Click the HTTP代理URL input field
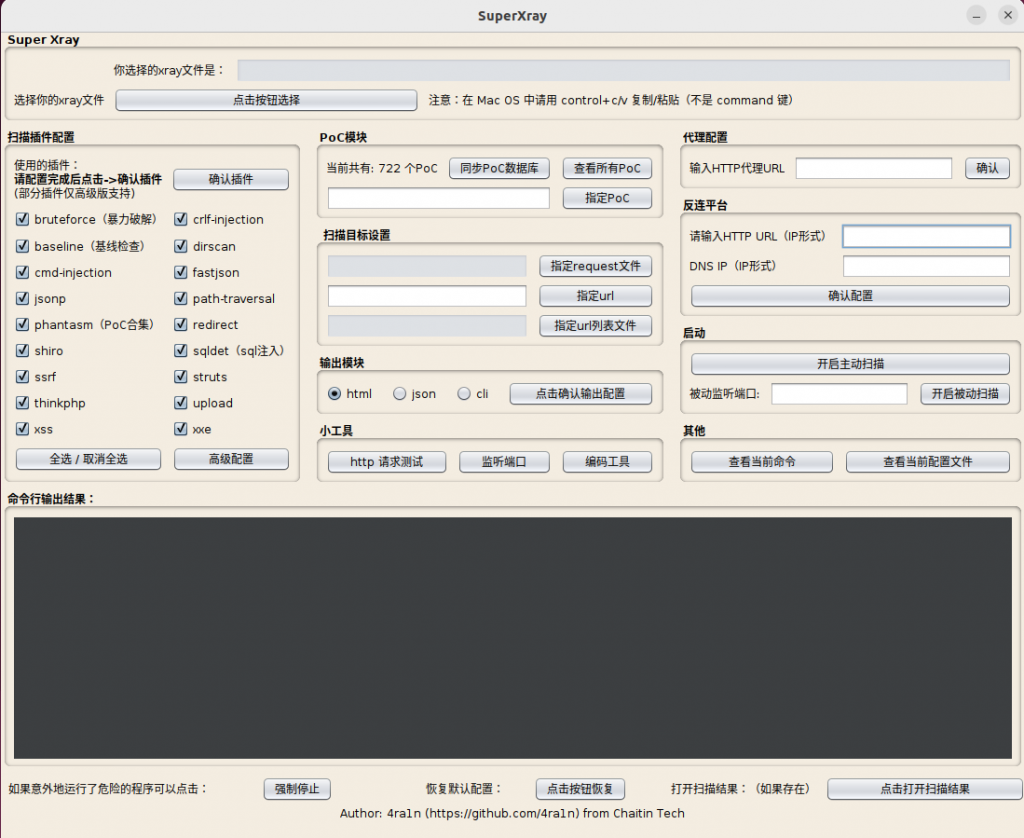 (874, 168)
